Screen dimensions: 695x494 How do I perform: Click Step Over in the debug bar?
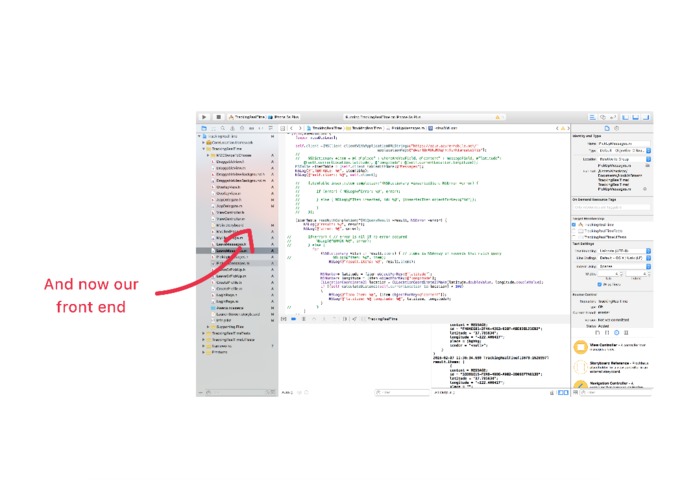click(314, 319)
